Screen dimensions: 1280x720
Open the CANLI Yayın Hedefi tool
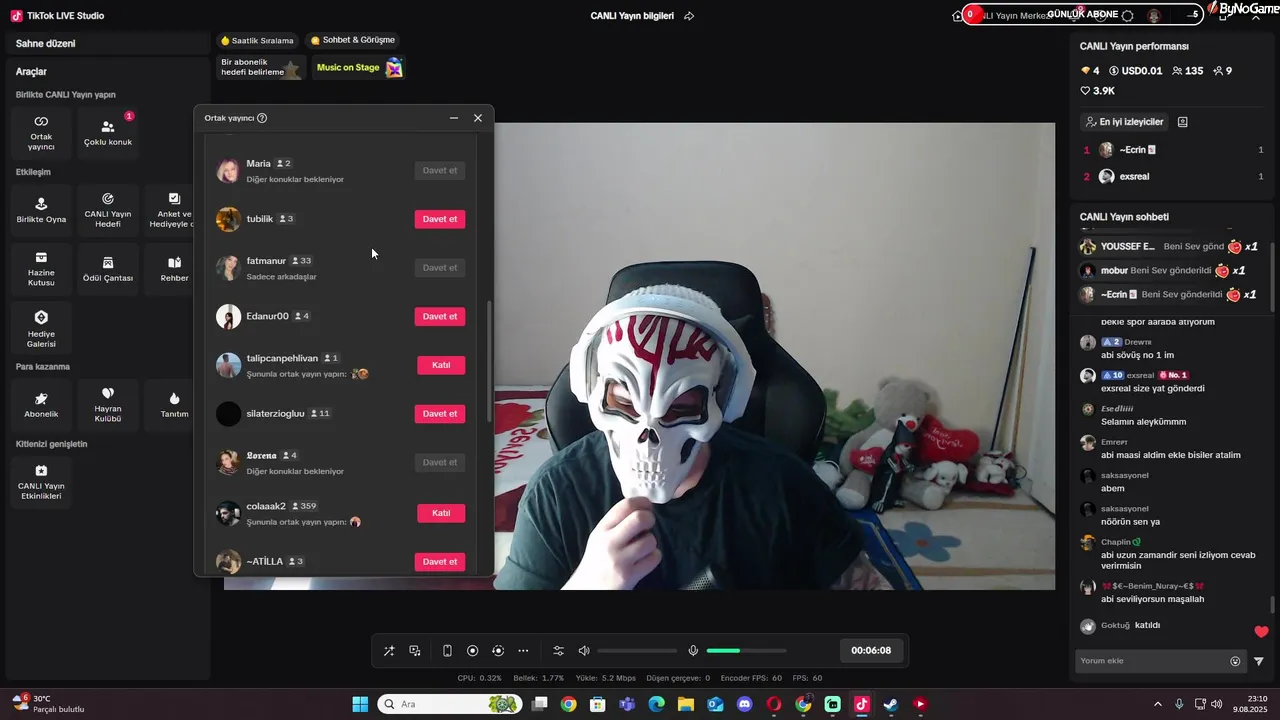coord(107,210)
